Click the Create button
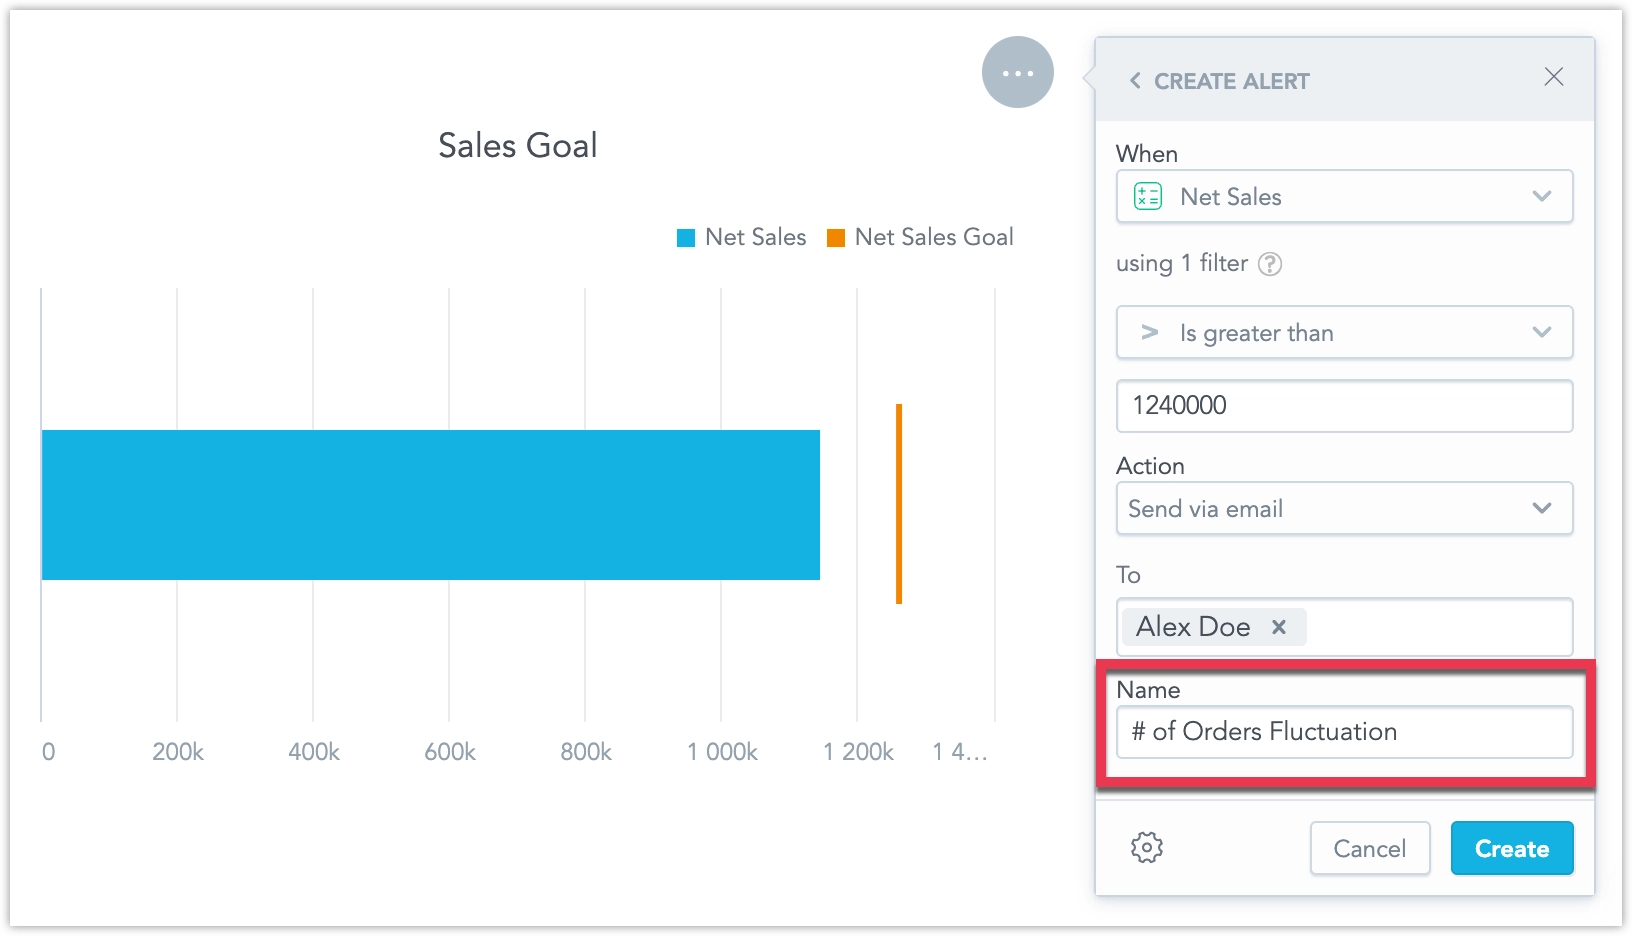 [1511, 848]
